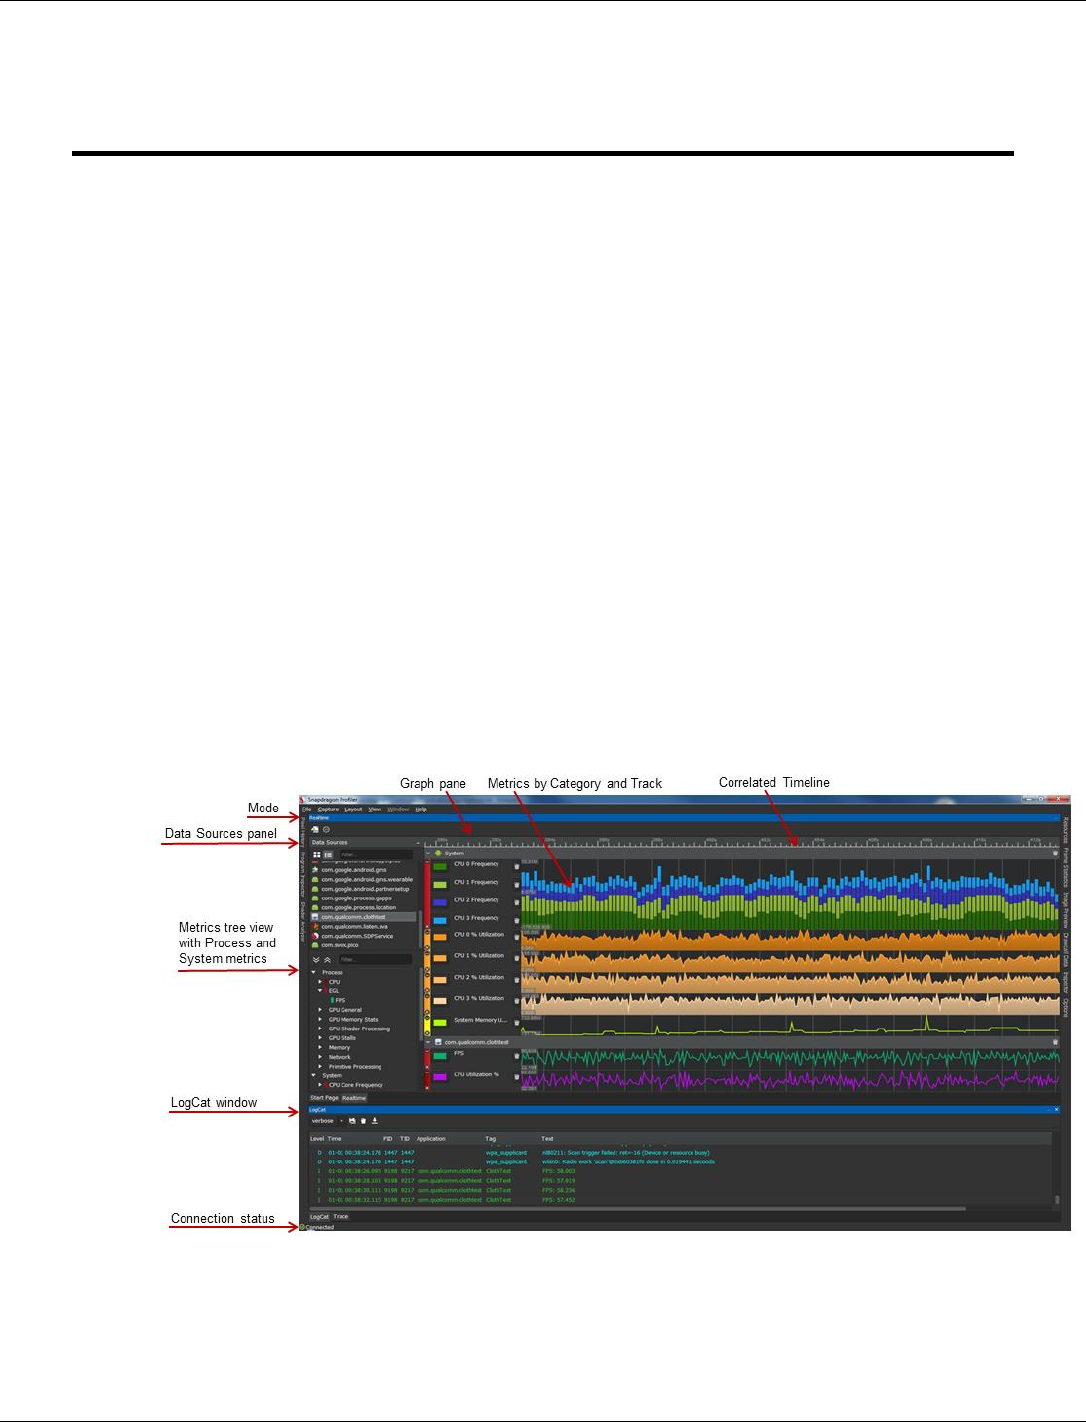
Task: Open the Capture menu
Action: pyautogui.click(x=328, y=809)
